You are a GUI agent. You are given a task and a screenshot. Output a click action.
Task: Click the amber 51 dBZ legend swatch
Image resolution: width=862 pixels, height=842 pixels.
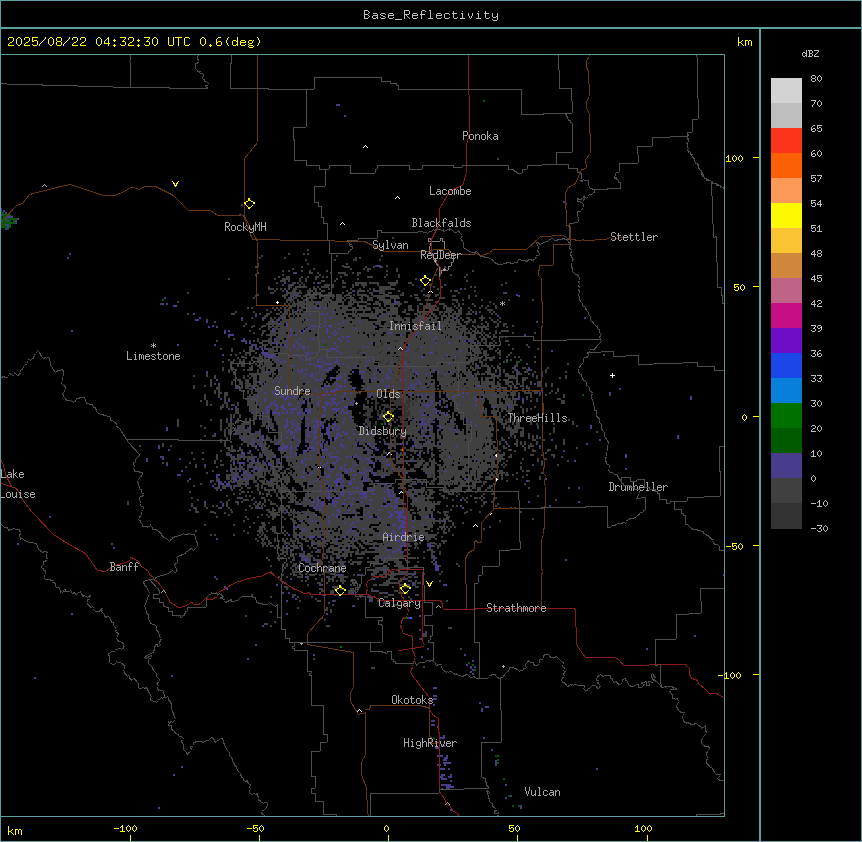point(786,241)
